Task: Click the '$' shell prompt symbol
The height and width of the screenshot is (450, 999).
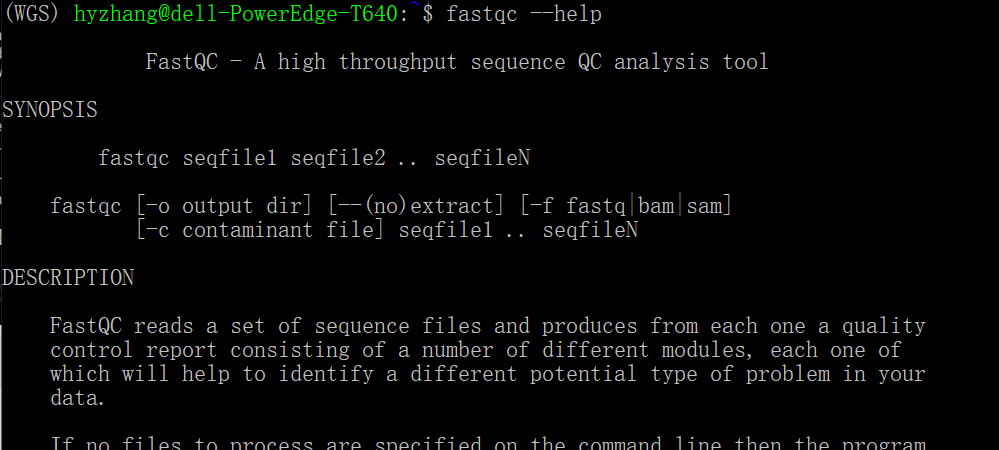Action: tap(429, 14)
